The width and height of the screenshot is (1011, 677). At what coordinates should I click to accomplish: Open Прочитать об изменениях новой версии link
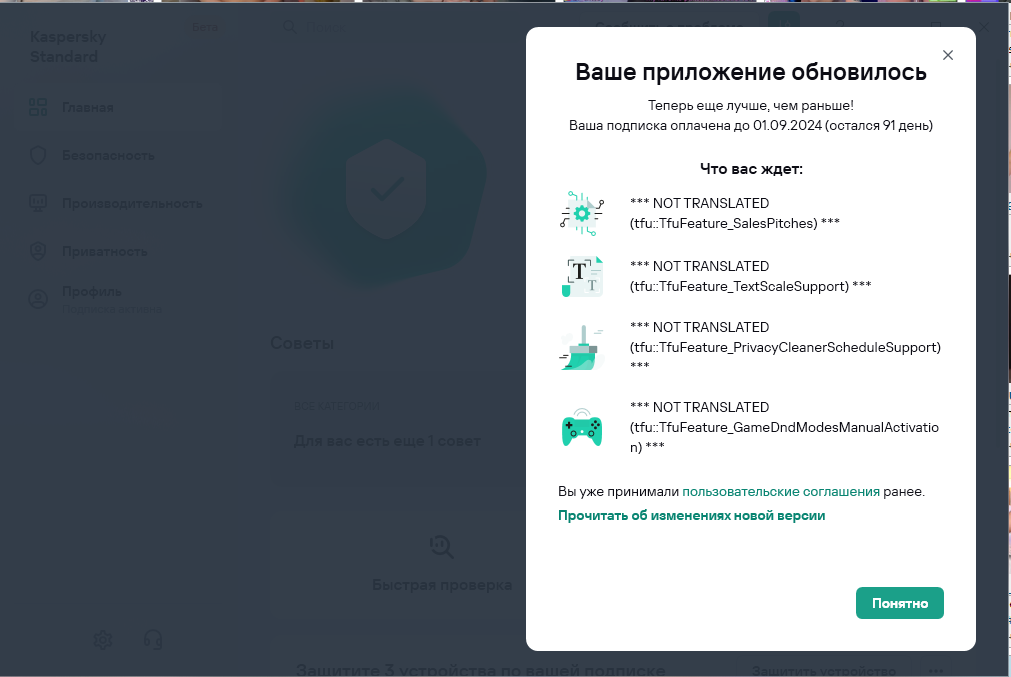coord(691,516)
